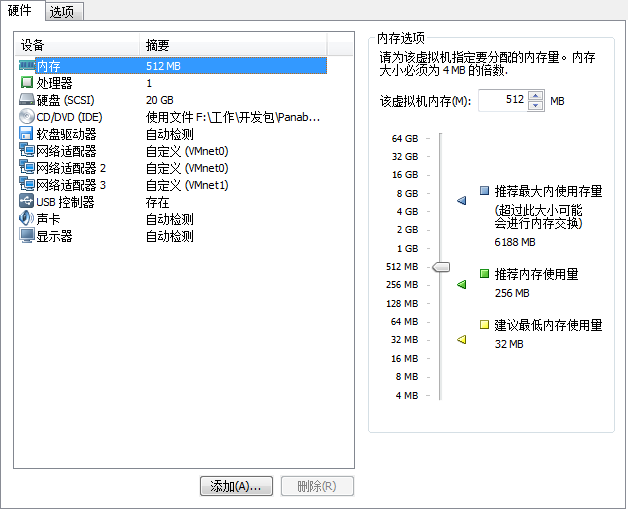628x510 pixels.
Task: Click the network adapter 3 icon
Action: point(27,184)
